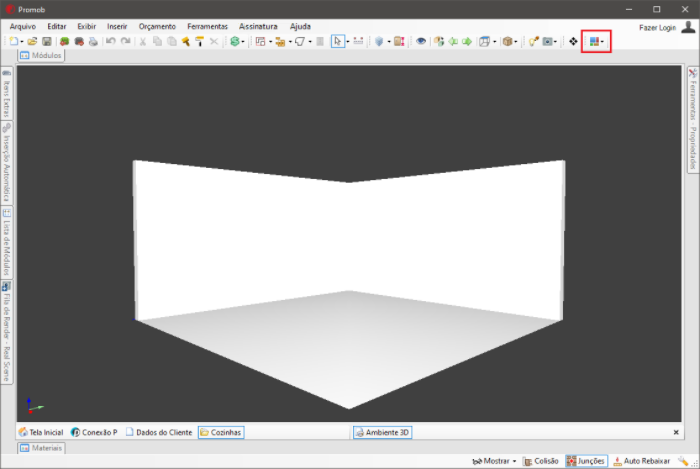Toggle Colisão collision detection
700x469 pixels.
click(x=541, y=461)
